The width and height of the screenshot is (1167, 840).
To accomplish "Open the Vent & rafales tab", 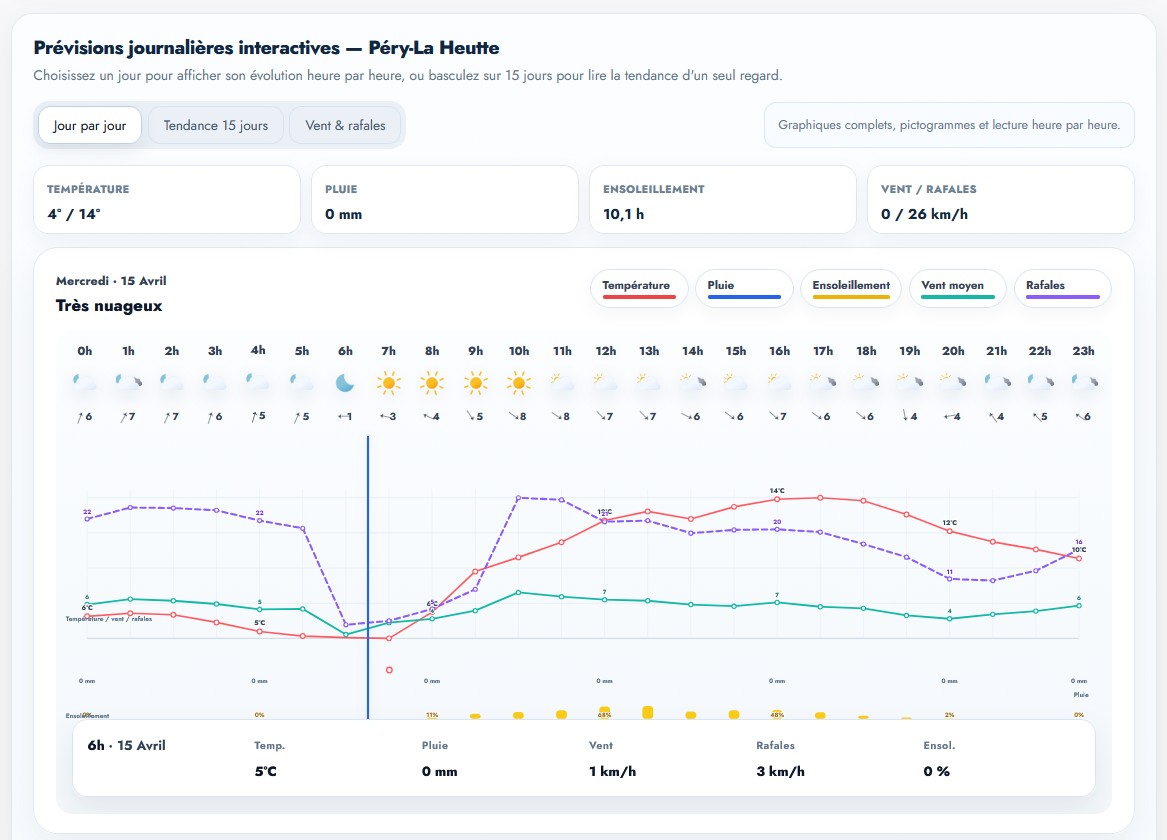I will (345, 126).
